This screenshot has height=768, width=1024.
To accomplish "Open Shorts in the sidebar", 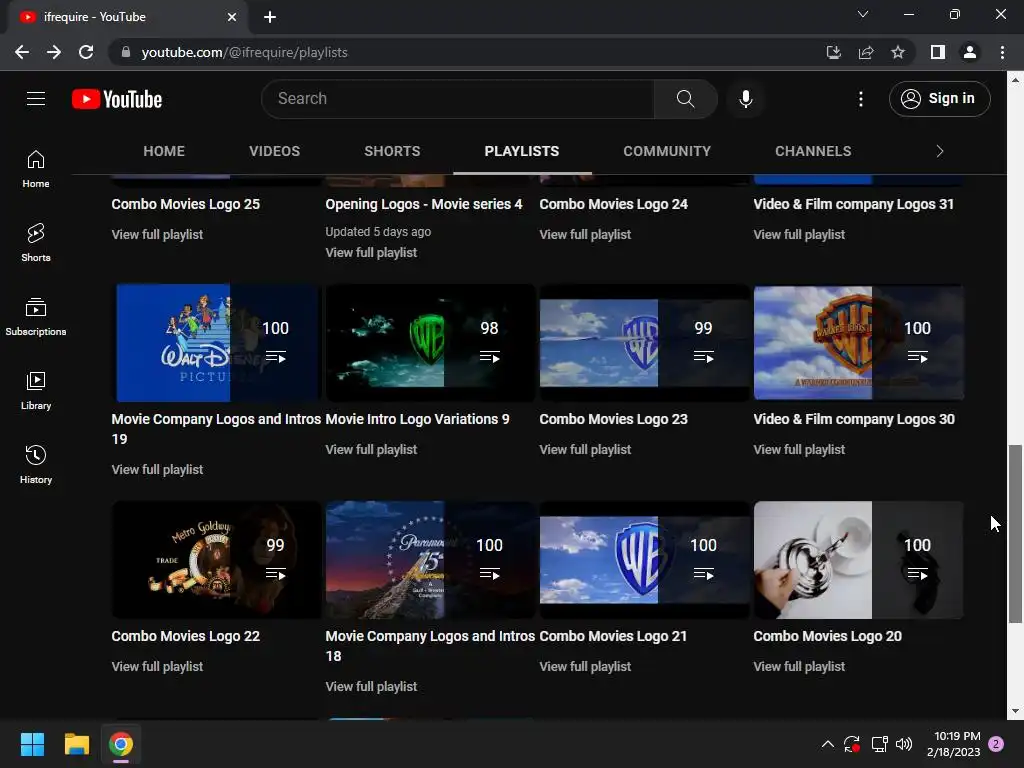I will coord(36,242).
